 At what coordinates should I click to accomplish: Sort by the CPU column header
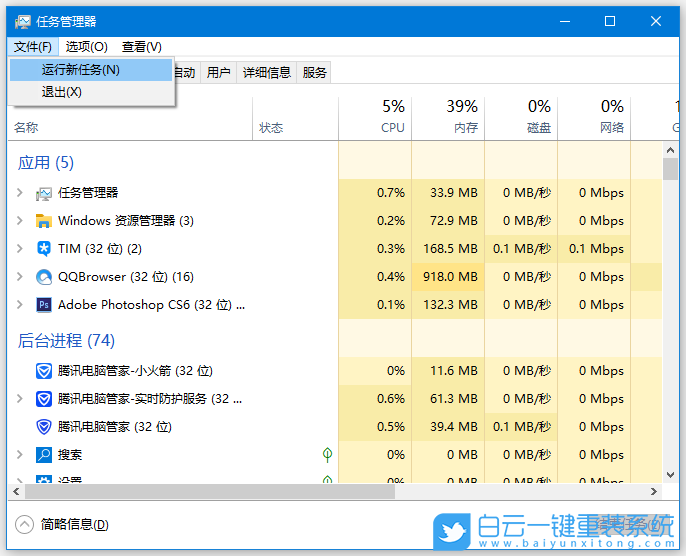pyautogui.click(x=375, y=118)
